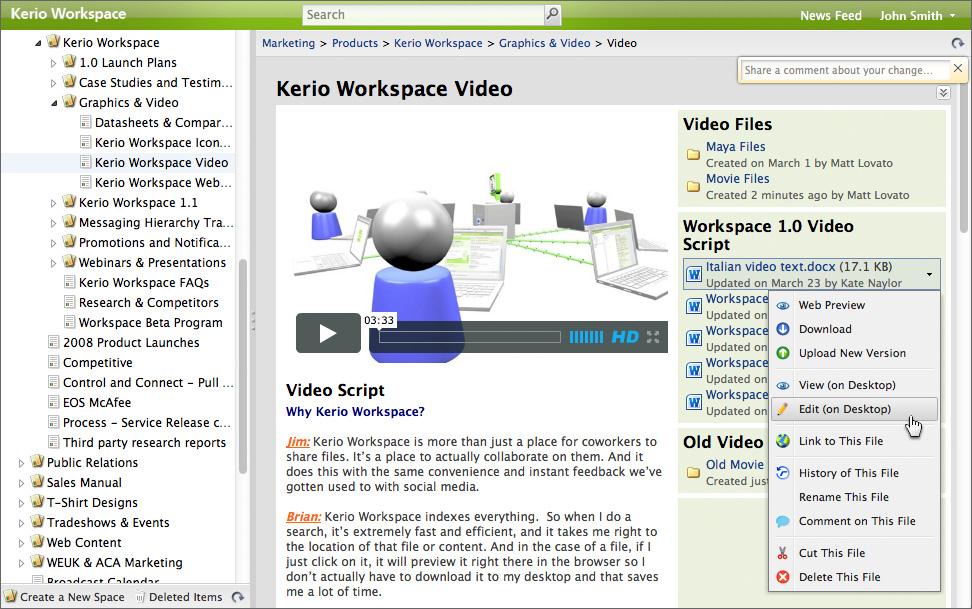Open the Maya Files folder link
The height and width of the screenshot is (609, 972).
[735, 147]
